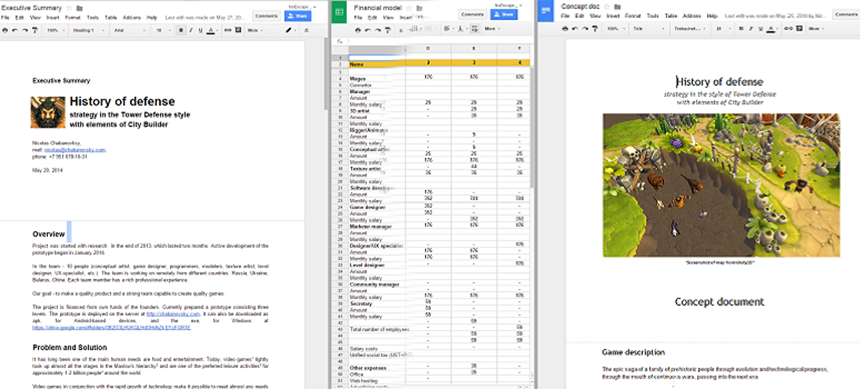
Task: Click the History of defense avatar image
Action: [x=48, y=112]
